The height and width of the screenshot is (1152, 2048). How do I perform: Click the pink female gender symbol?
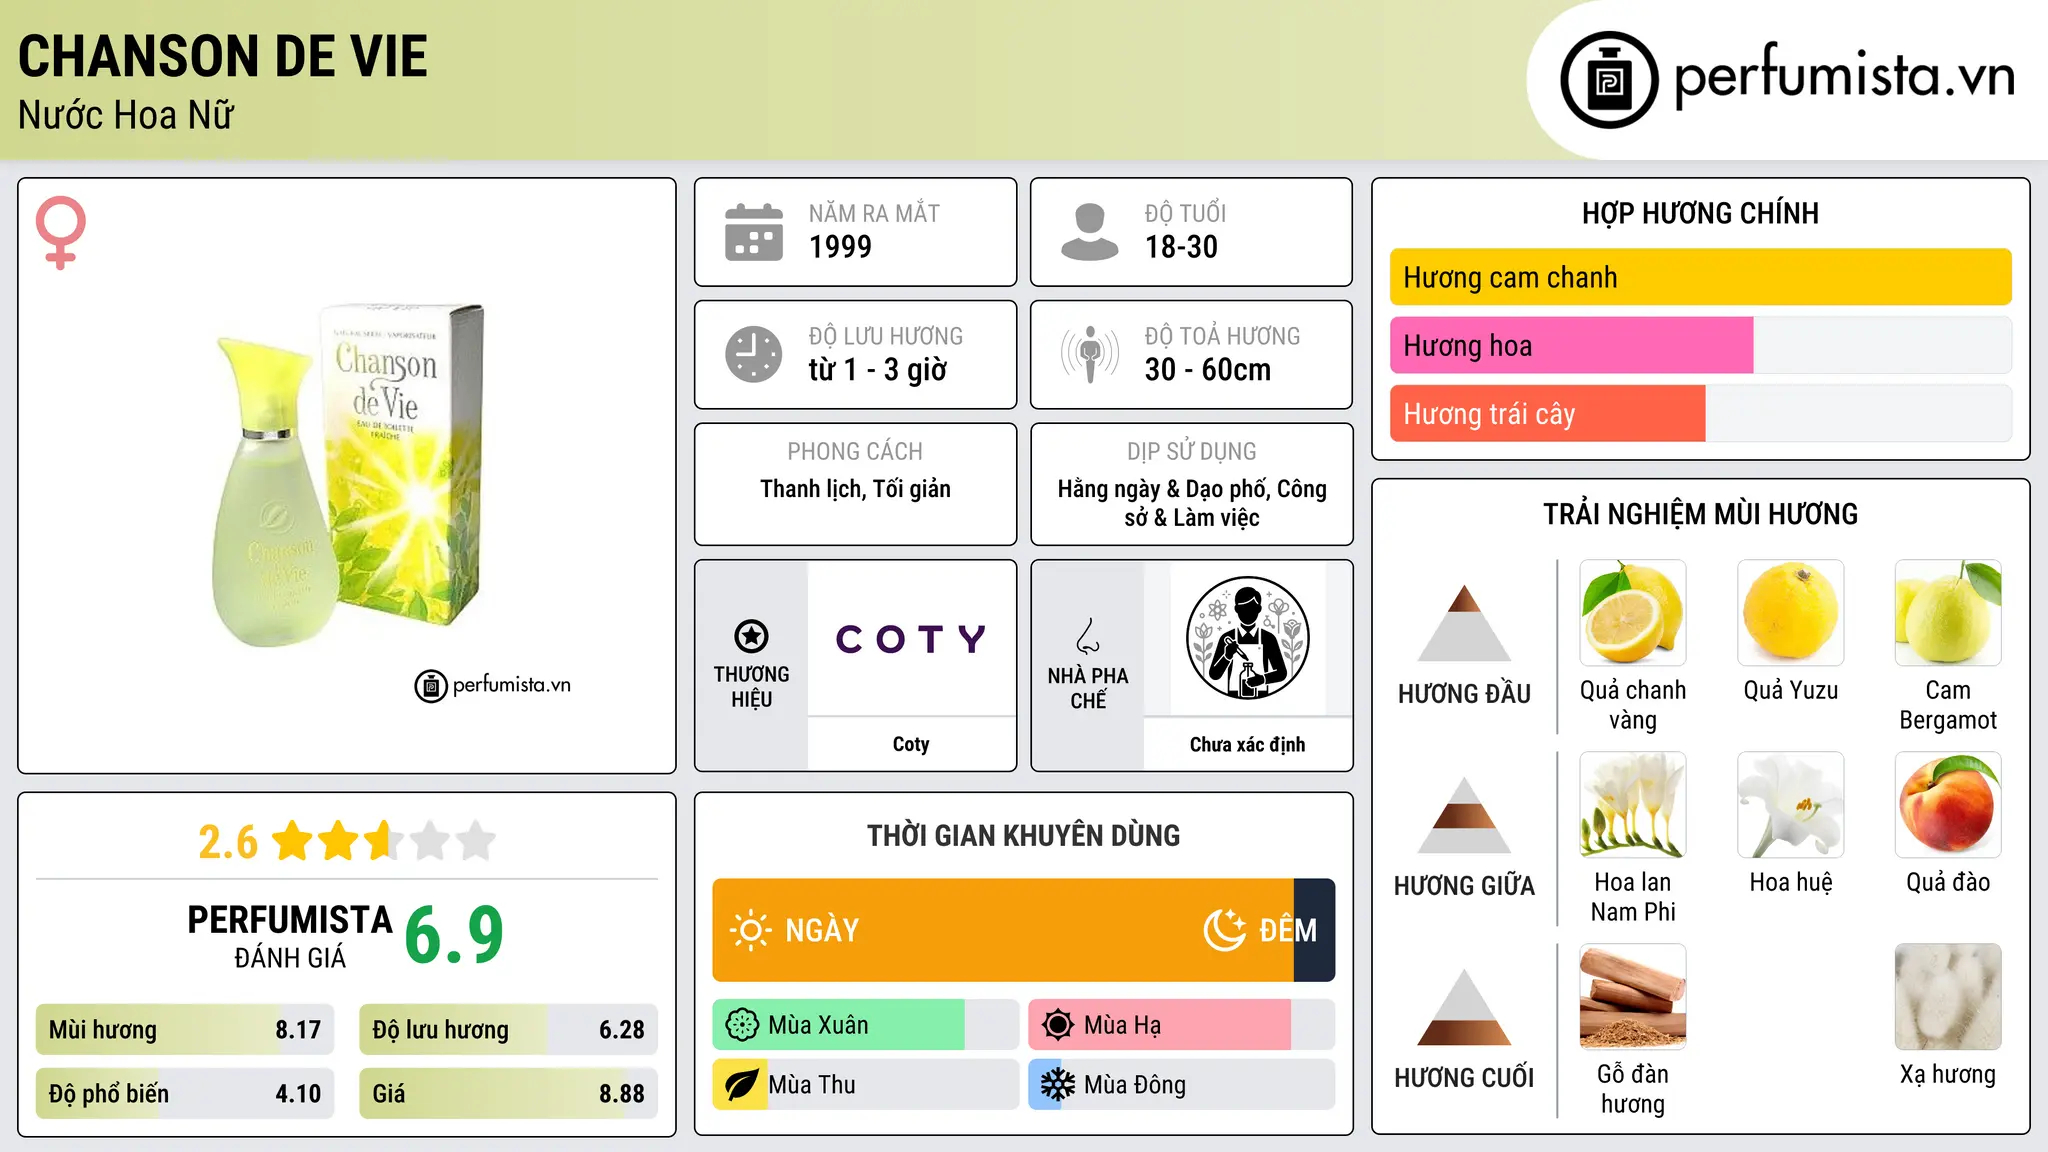coord(60,232)
